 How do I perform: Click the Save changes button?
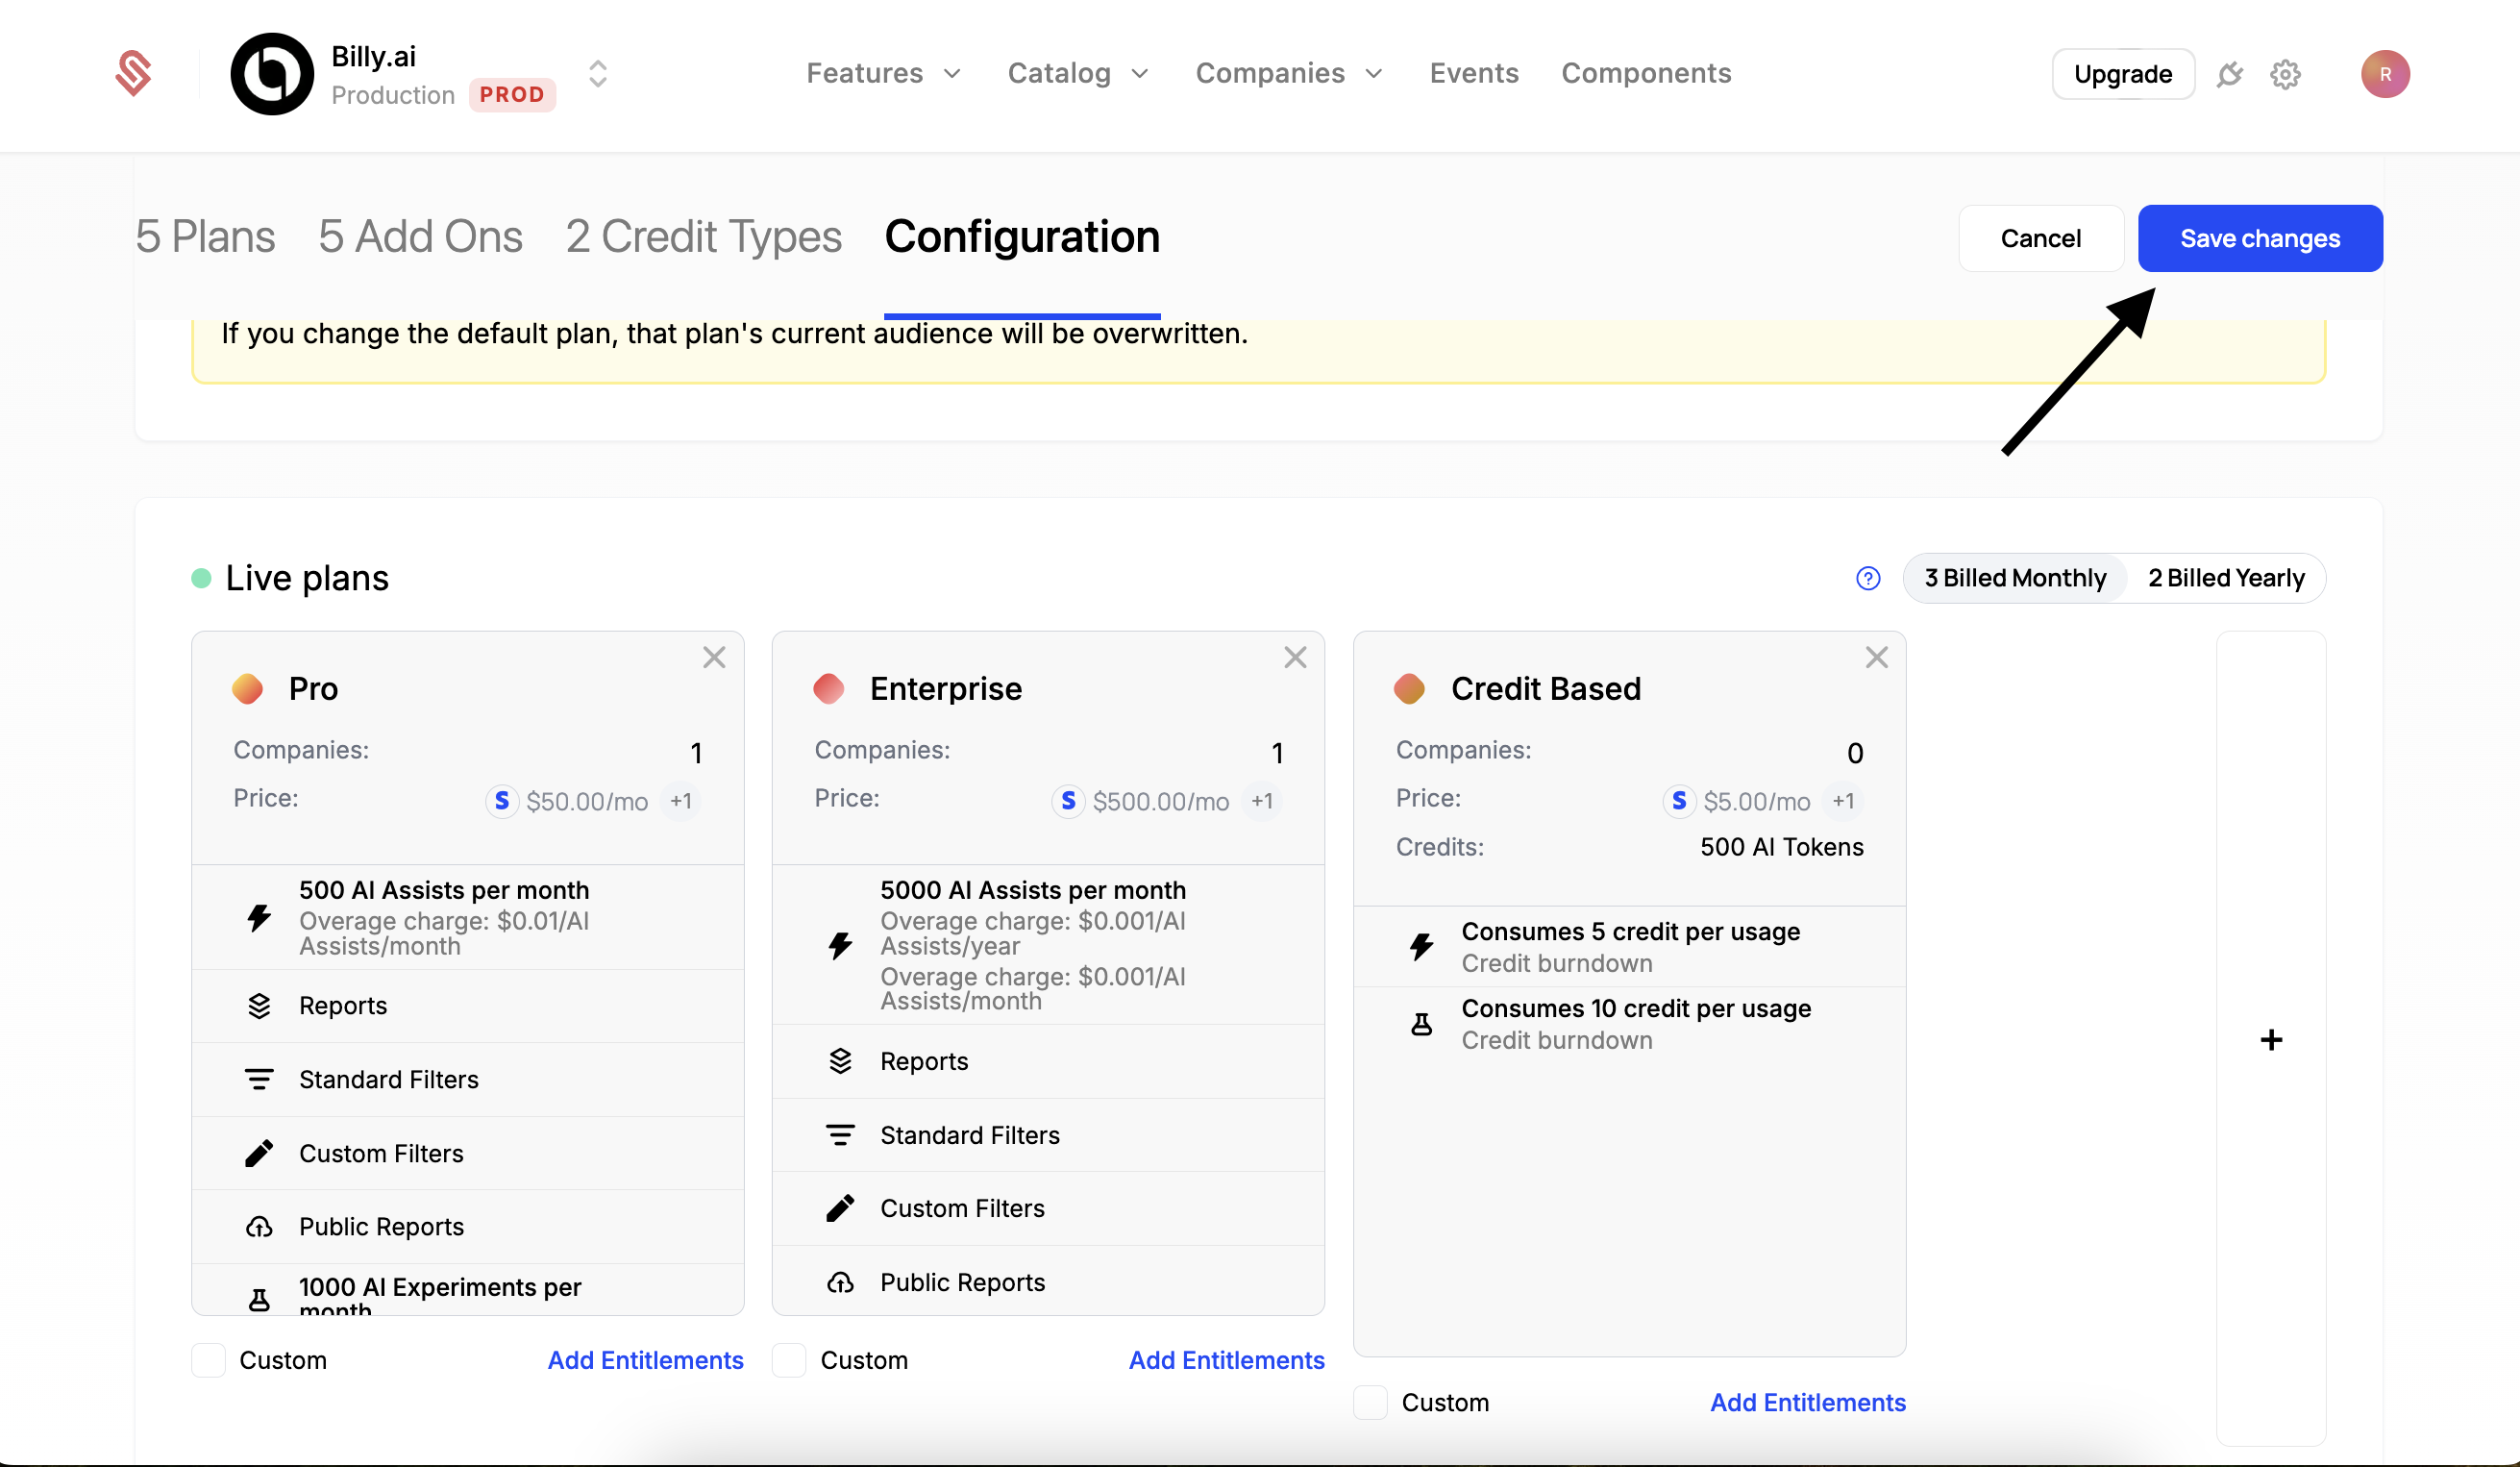point(2260,238)
